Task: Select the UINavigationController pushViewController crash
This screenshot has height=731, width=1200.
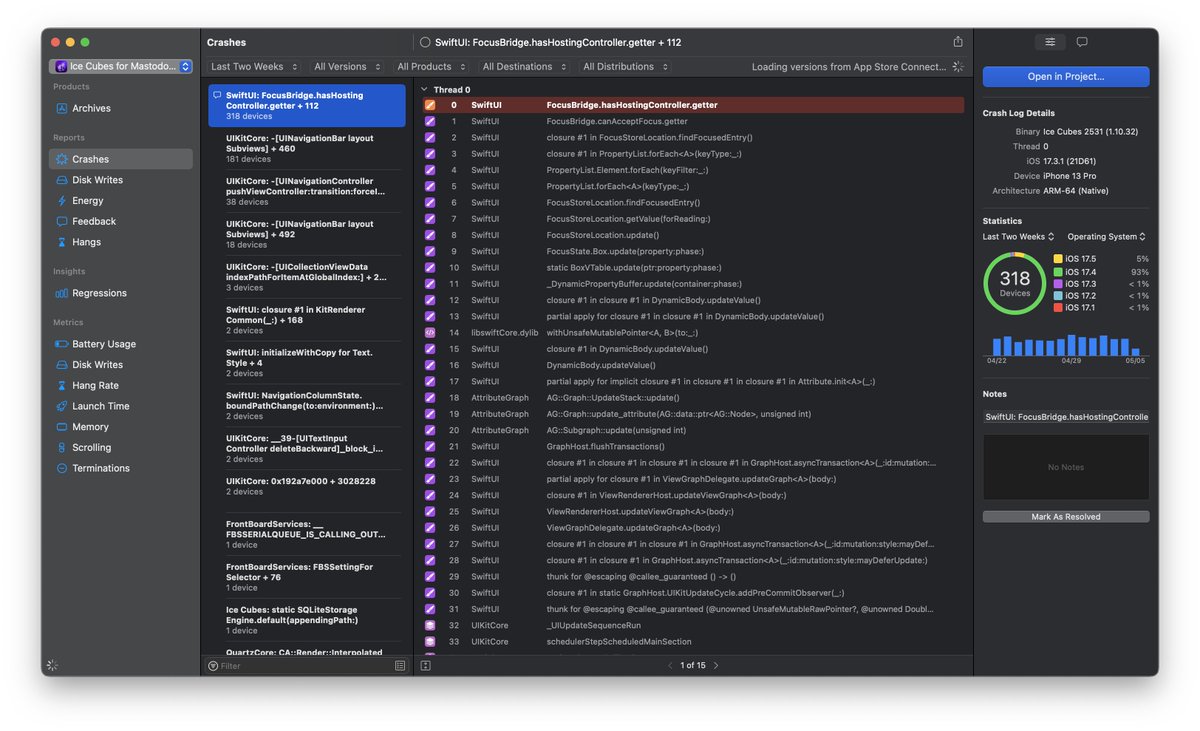Action: point(307,191)
